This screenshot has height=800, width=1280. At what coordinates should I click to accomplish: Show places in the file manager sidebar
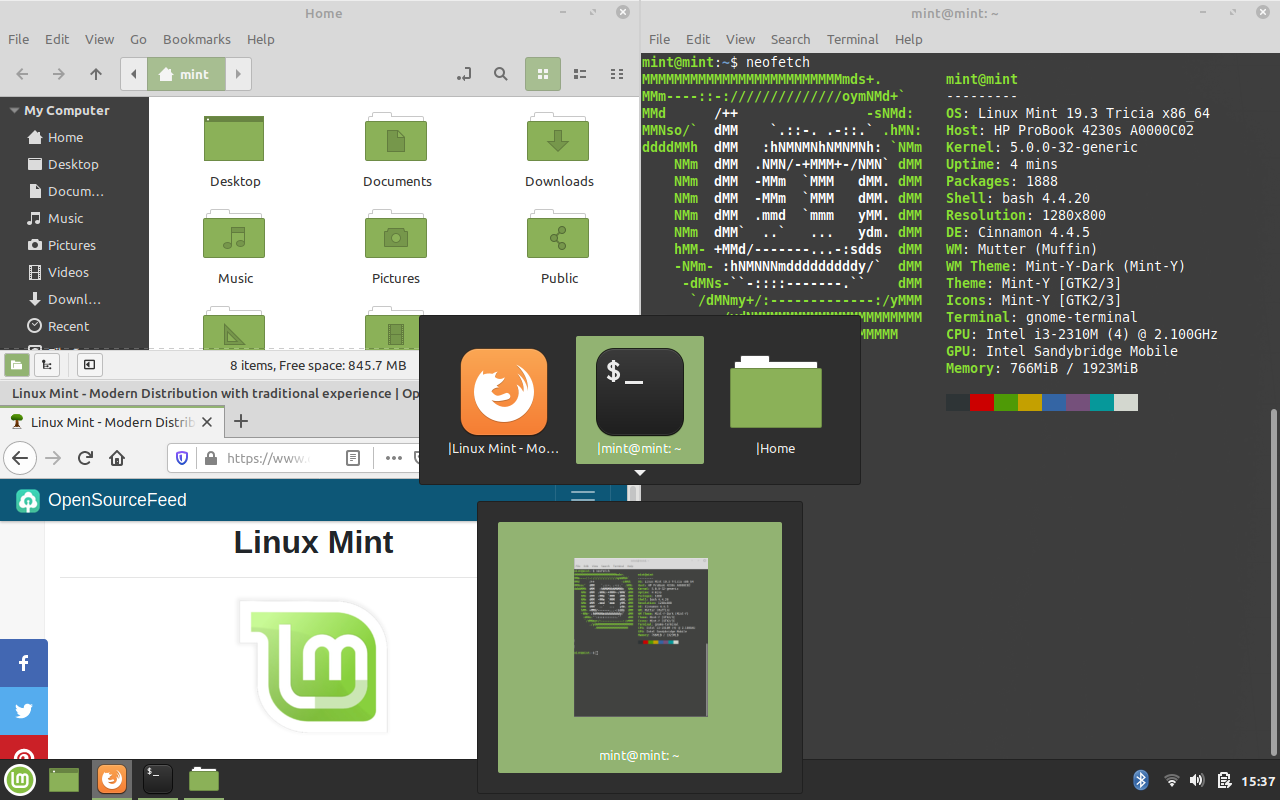pos(17,365)
